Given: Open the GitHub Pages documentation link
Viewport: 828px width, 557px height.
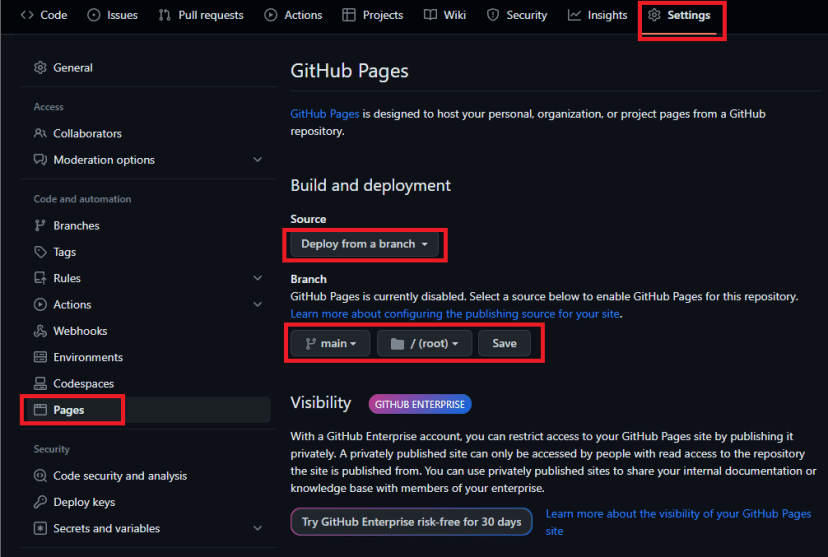Looking at the screenshot, I should pos(325,114).
